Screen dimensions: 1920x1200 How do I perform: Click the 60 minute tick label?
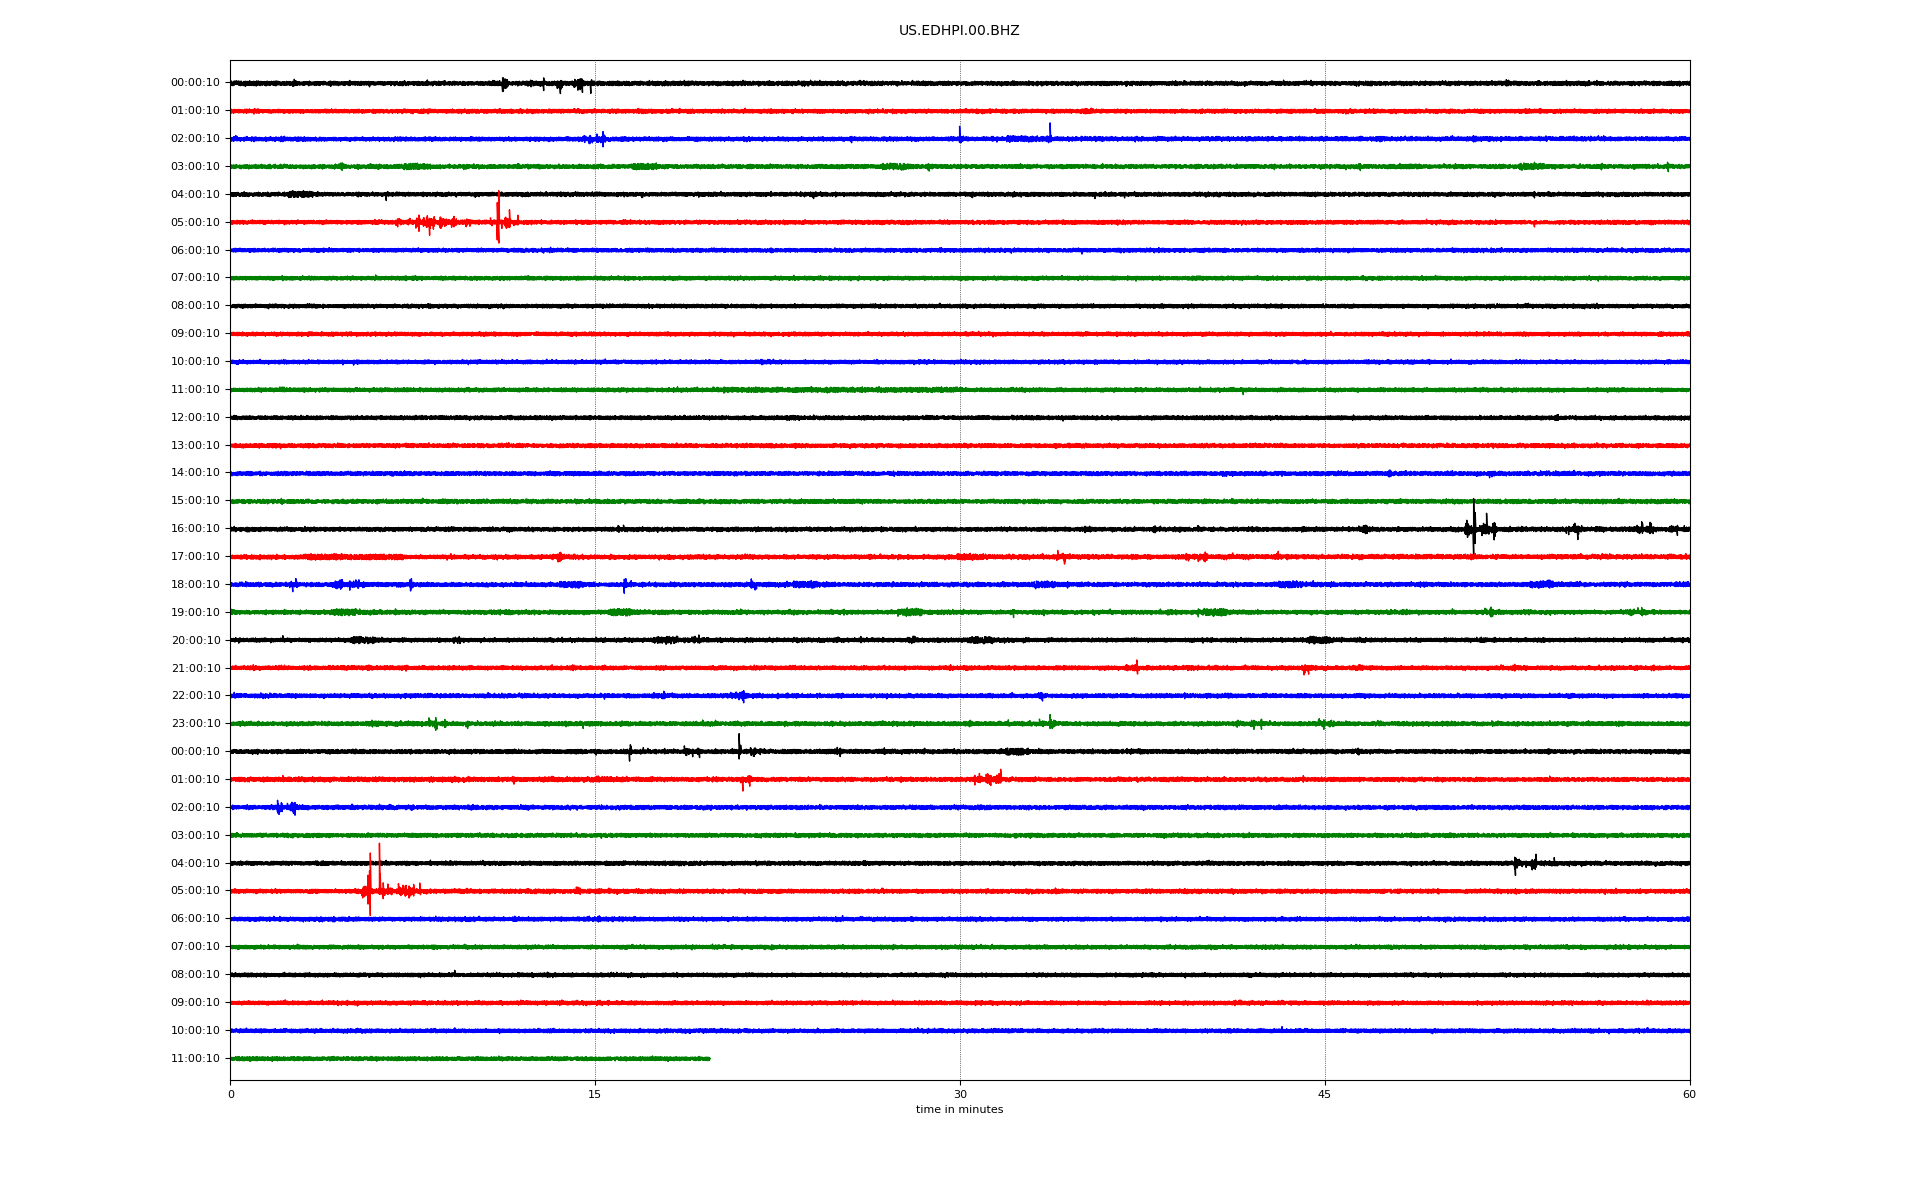pos(1688,1094)
